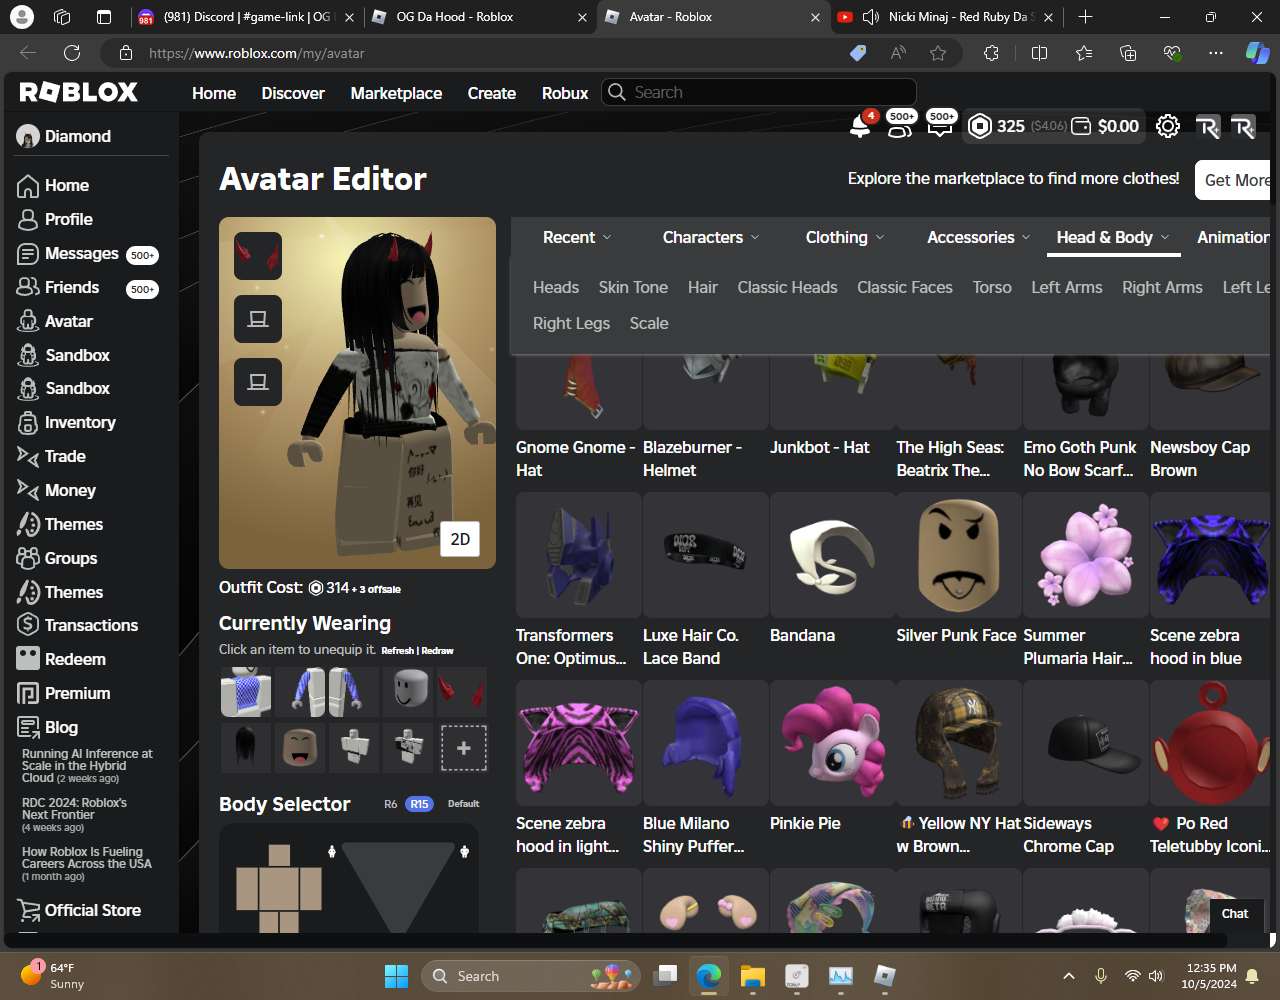Add page to favorites star icon

point(938,53)
